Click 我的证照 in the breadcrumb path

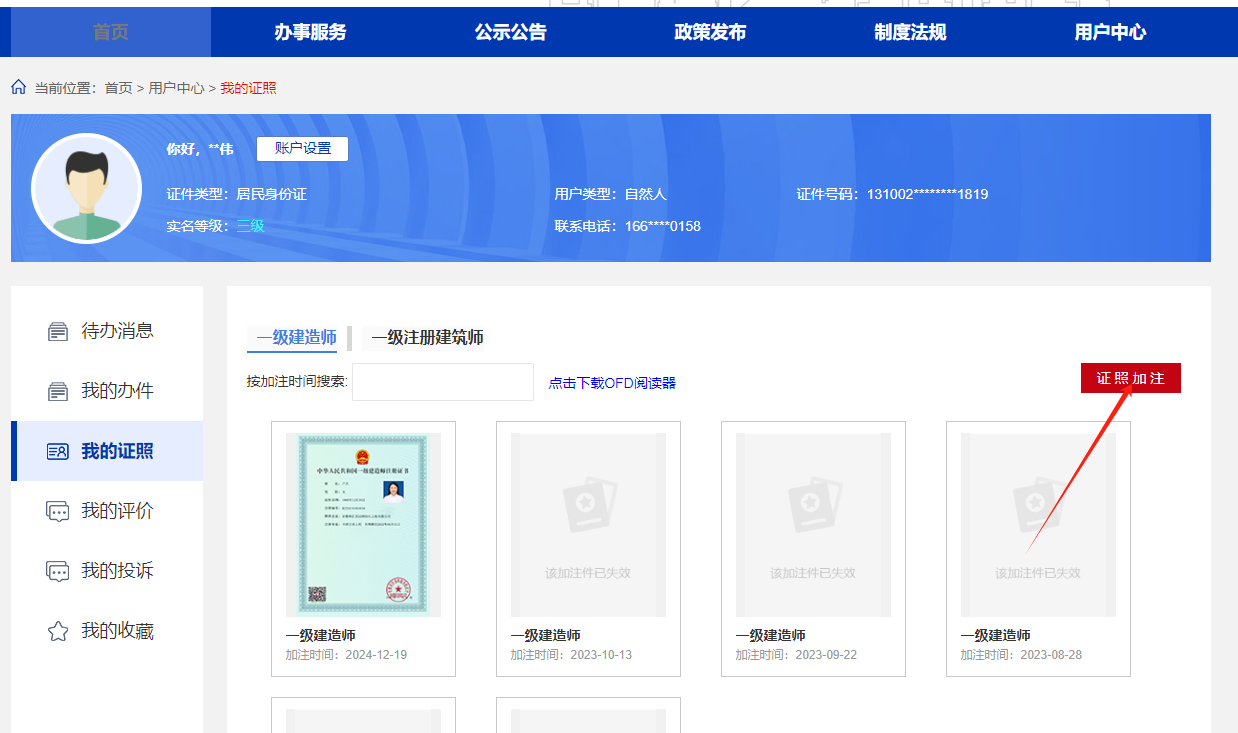(249, 88)
